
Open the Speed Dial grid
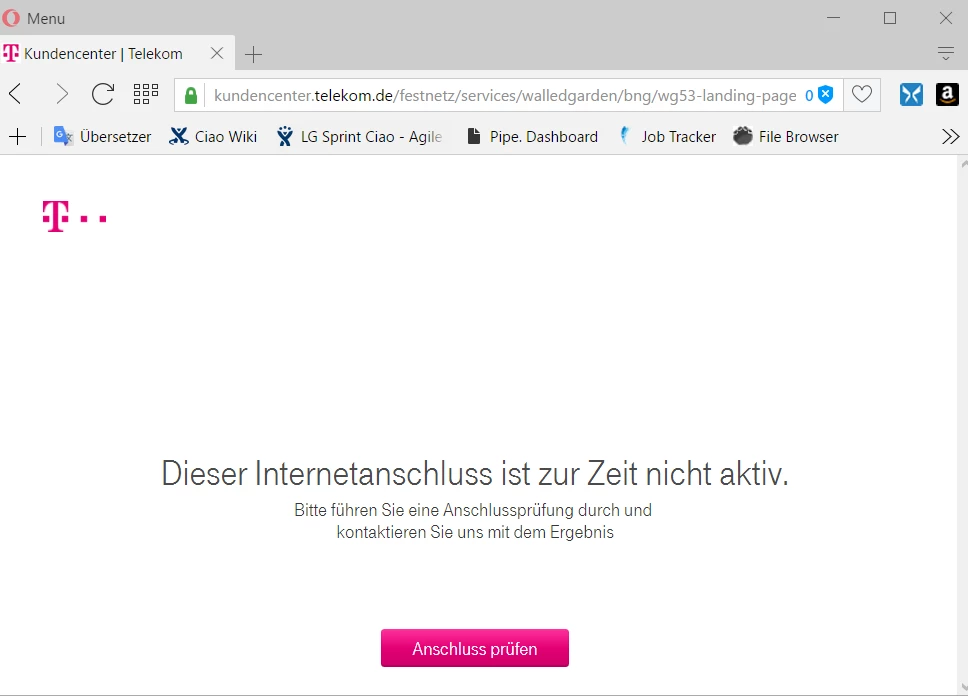[x=146, y=94]
